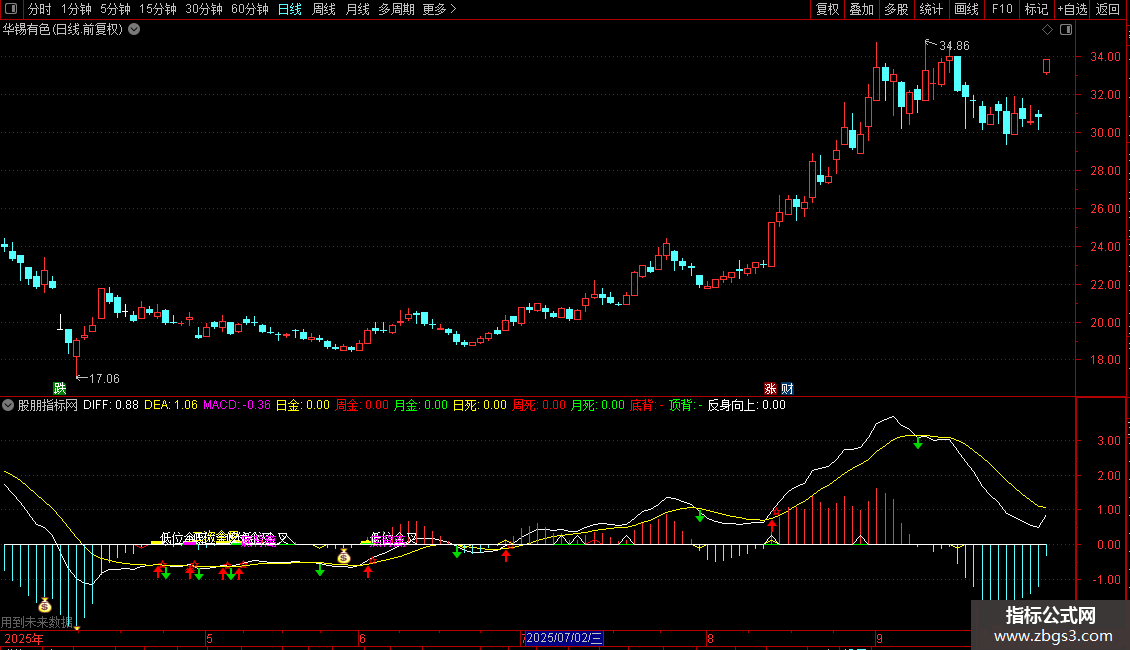Click the 用到未来数据 warning text
The image size is (1130, 650).
click(37, 622)
